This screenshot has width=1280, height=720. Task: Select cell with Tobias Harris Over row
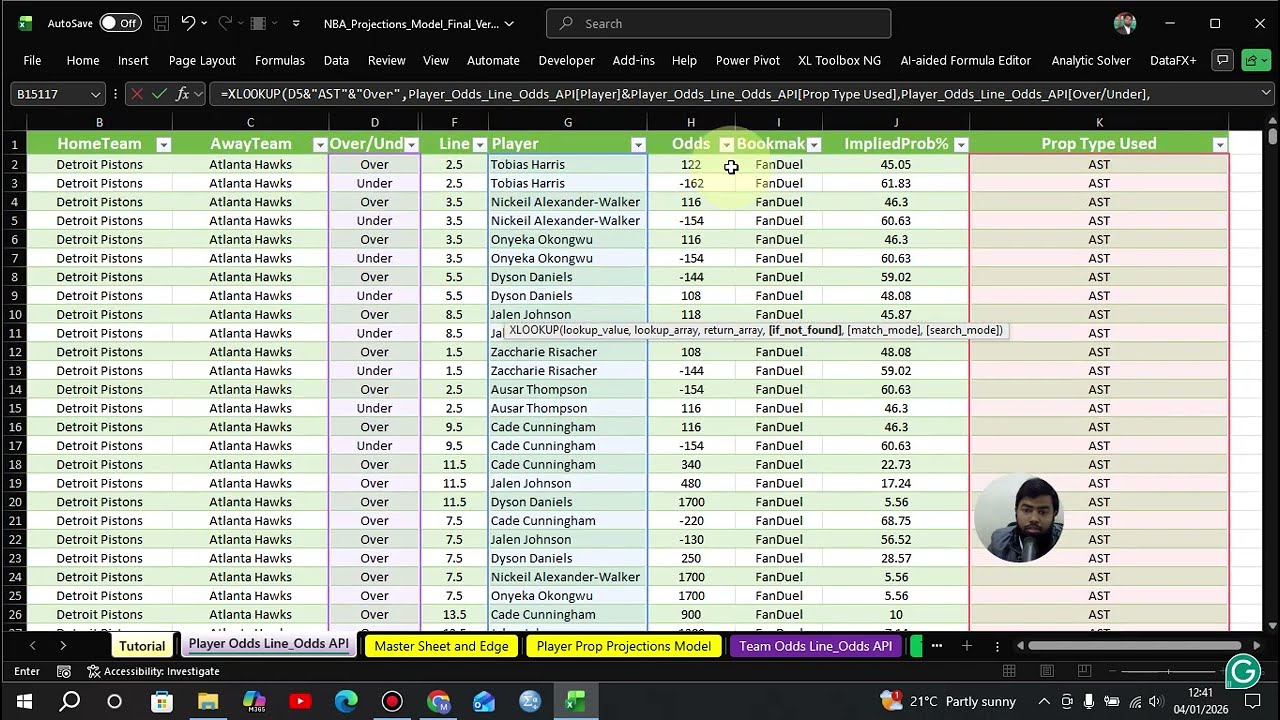(567, 164)
